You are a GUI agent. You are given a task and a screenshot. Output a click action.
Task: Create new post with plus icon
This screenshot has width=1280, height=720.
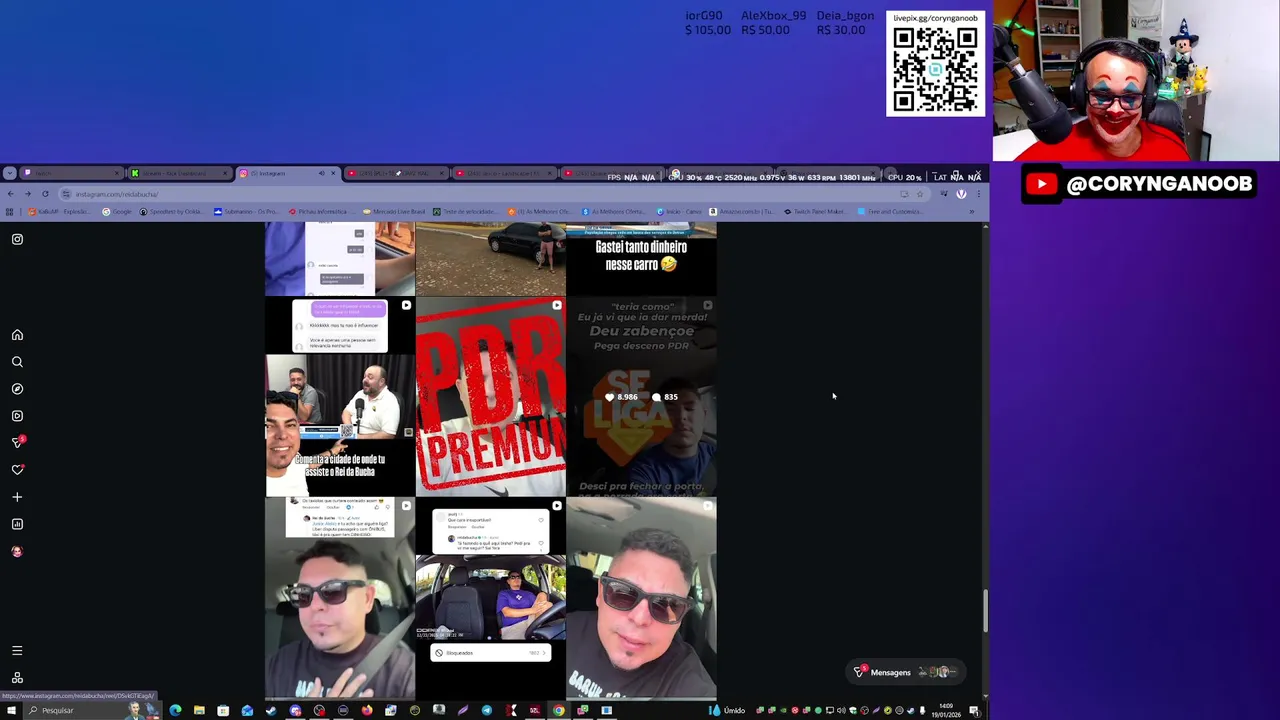[x=17, y=497]
